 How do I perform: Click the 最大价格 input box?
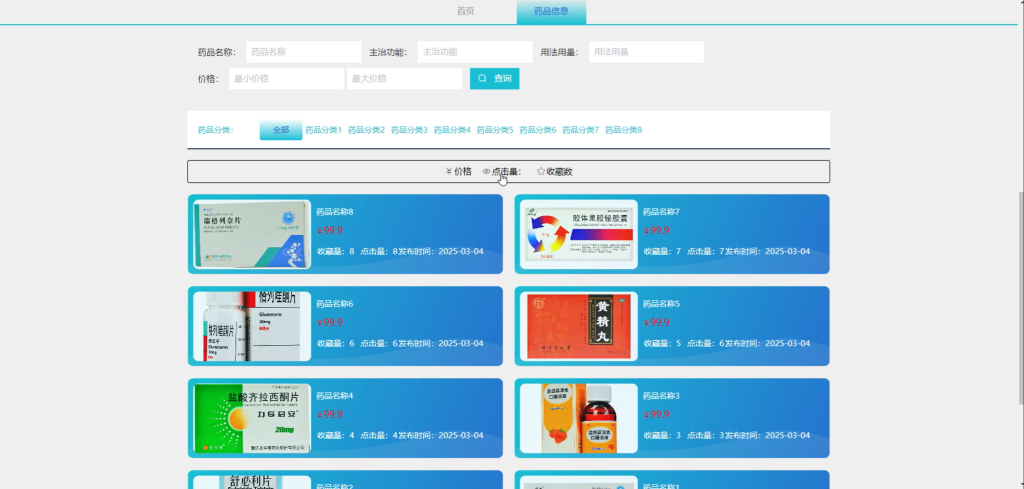pos(404,79)
